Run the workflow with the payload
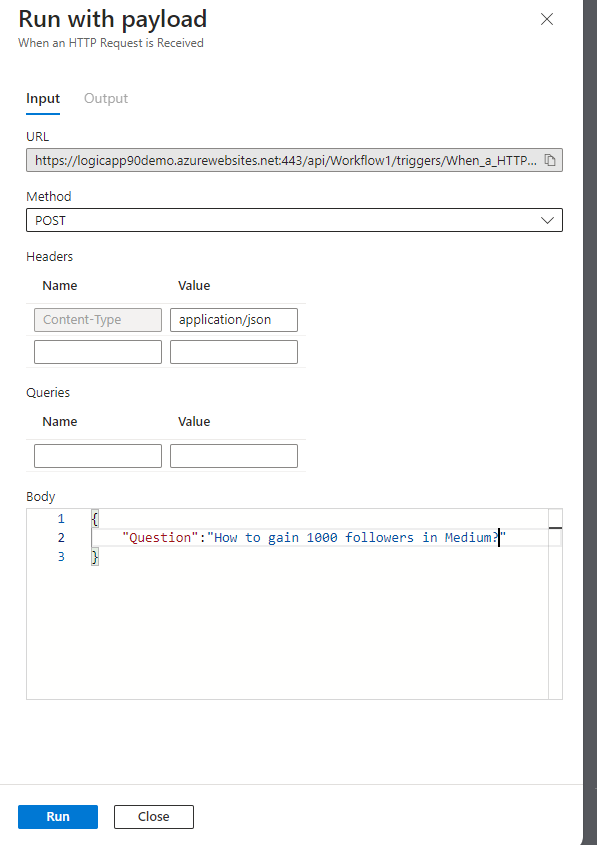The image size is (597, 845). point(58,816)
